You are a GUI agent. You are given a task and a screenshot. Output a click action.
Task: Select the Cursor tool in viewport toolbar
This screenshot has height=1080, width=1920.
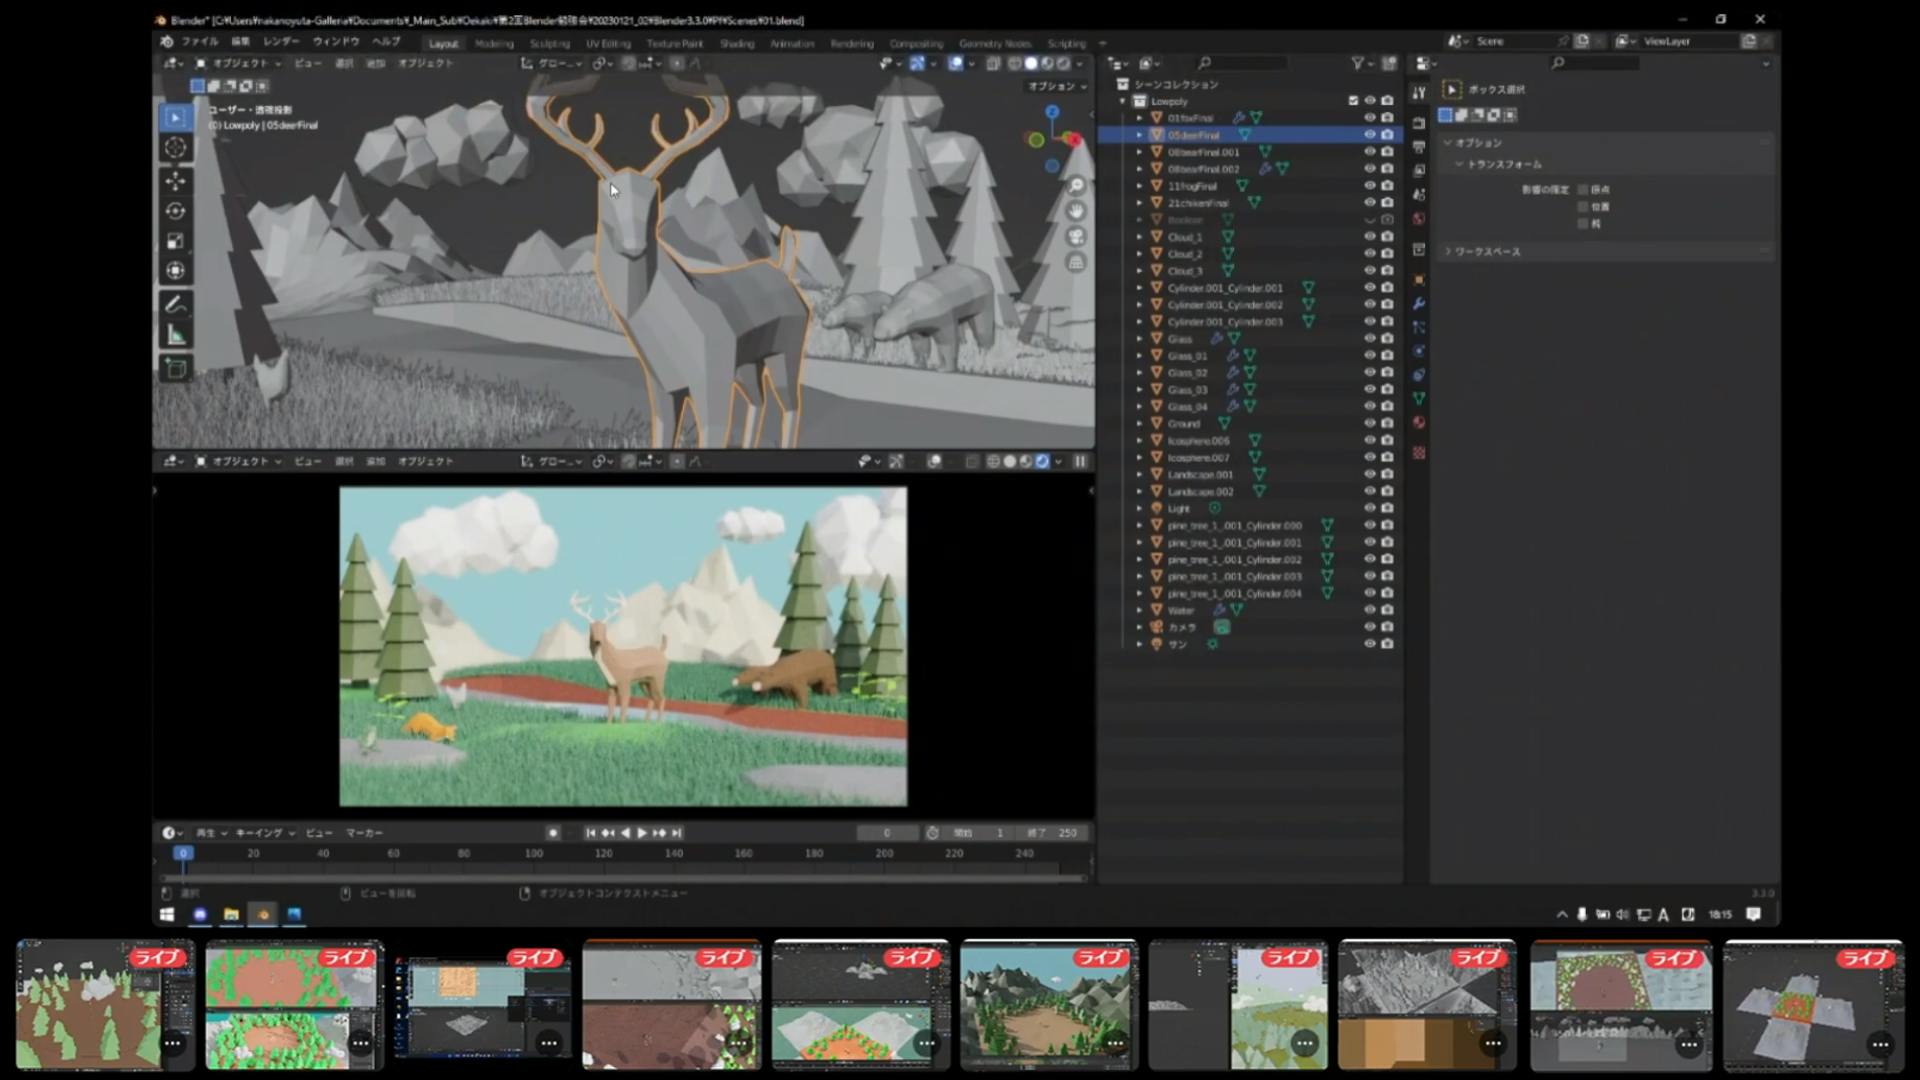(175, 148)
